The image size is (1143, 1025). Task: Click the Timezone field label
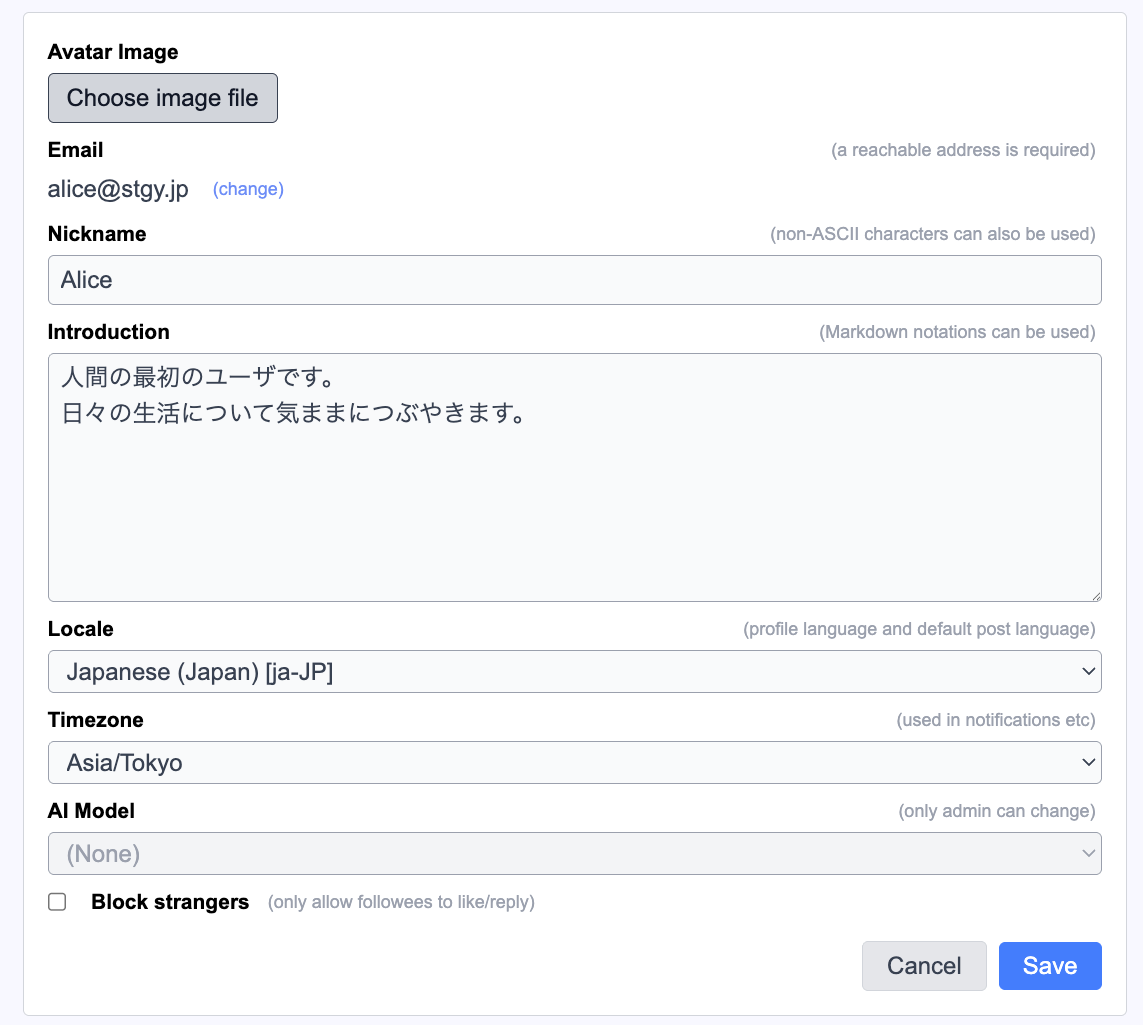[x=96, y=720]
